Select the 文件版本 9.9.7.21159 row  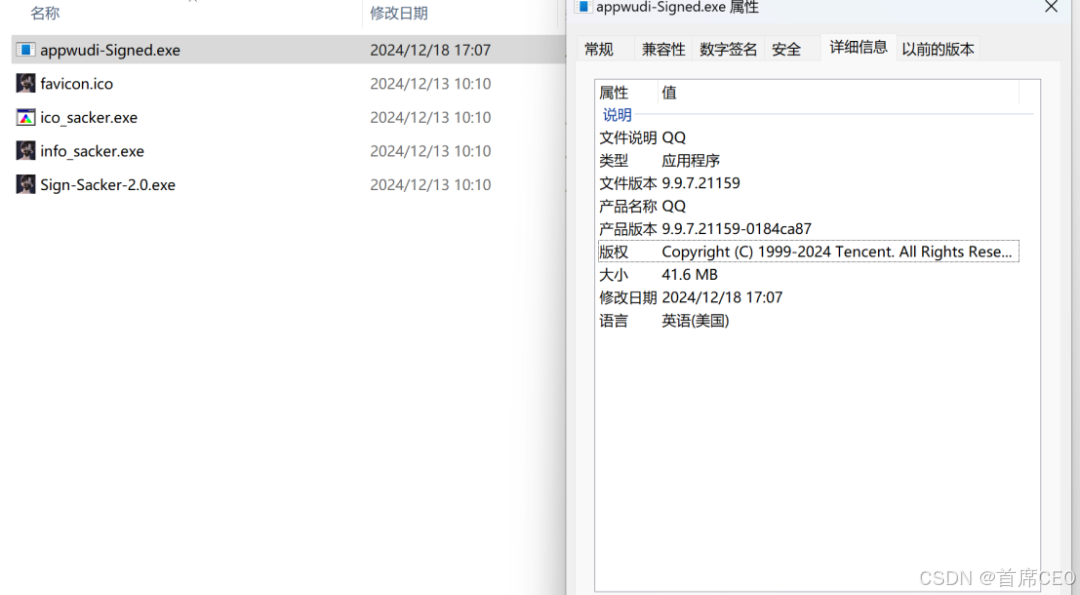[x=809, y=183]
